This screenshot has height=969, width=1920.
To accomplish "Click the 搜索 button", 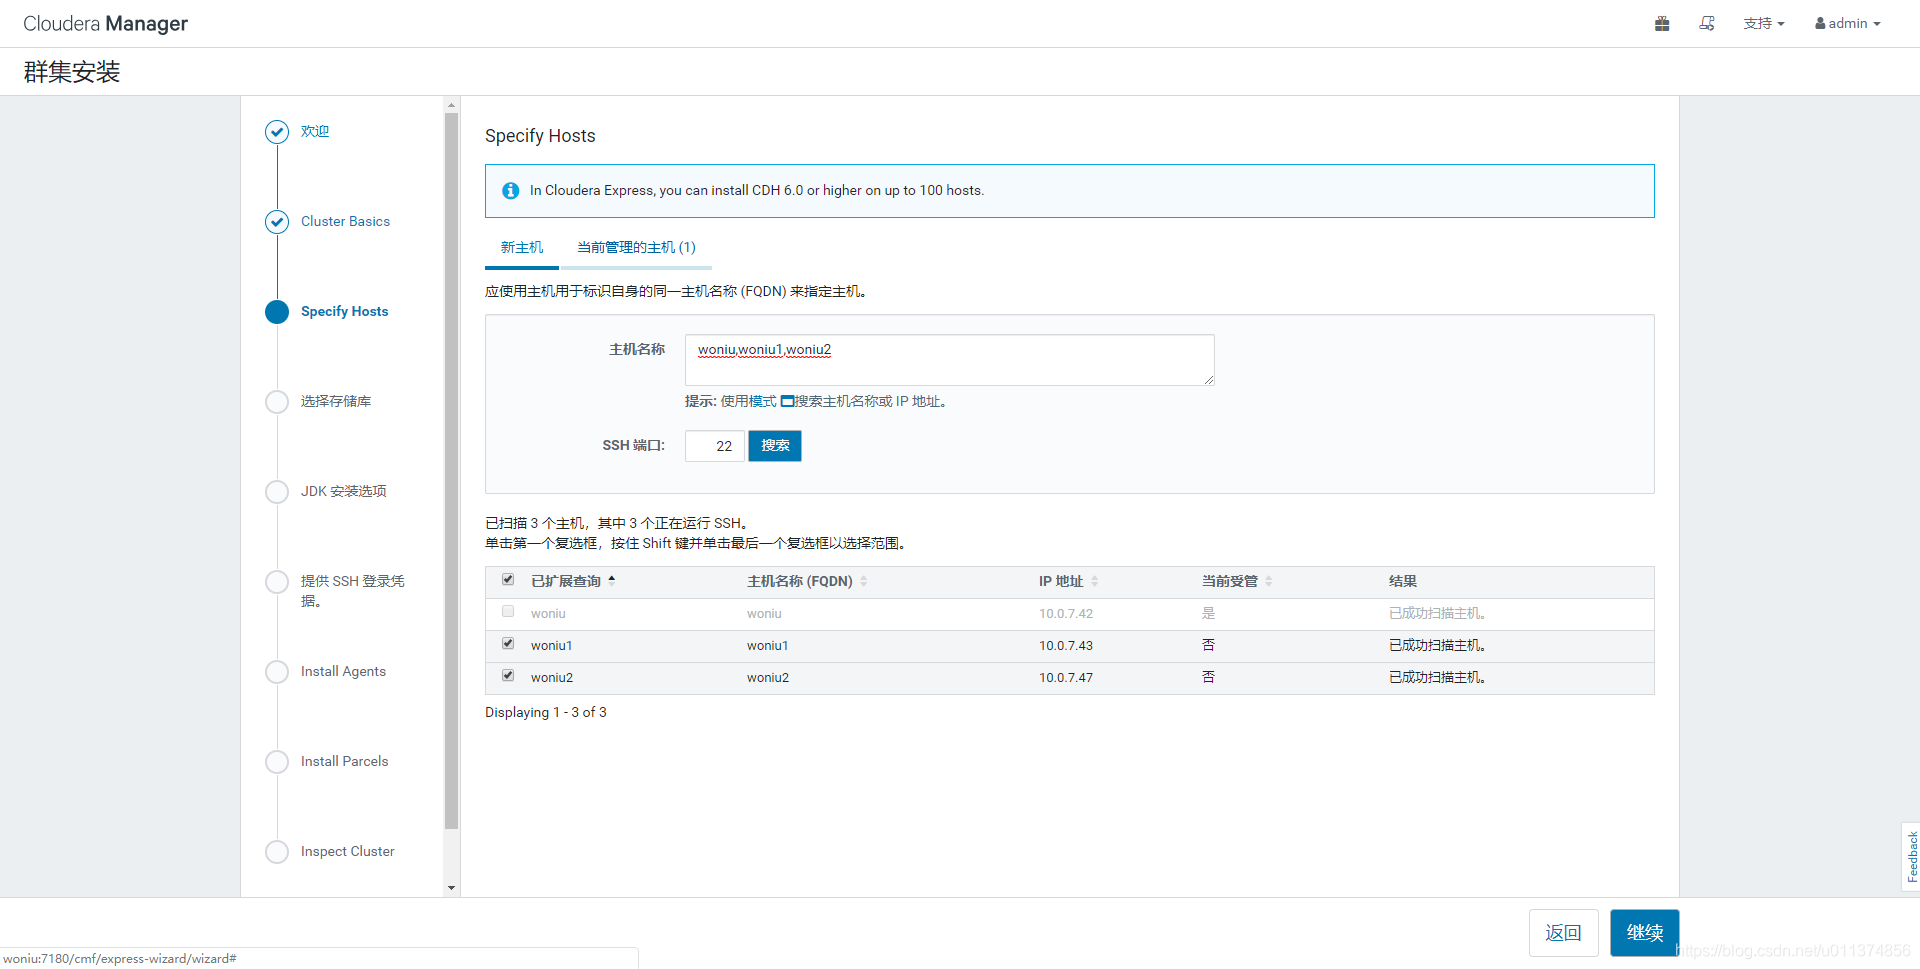I will tap(775, 446).
